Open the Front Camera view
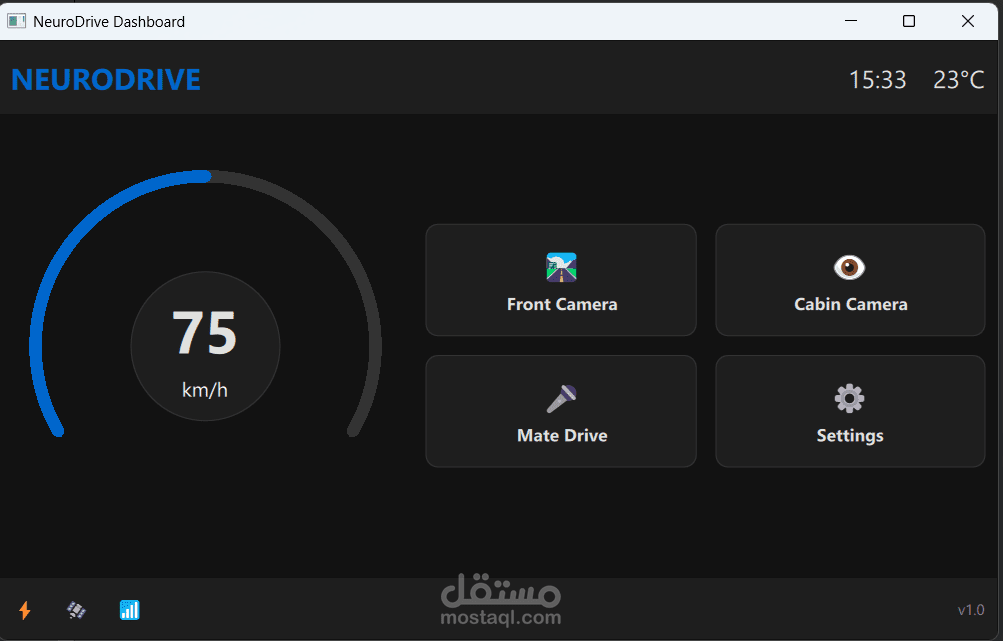 (561, 280)
